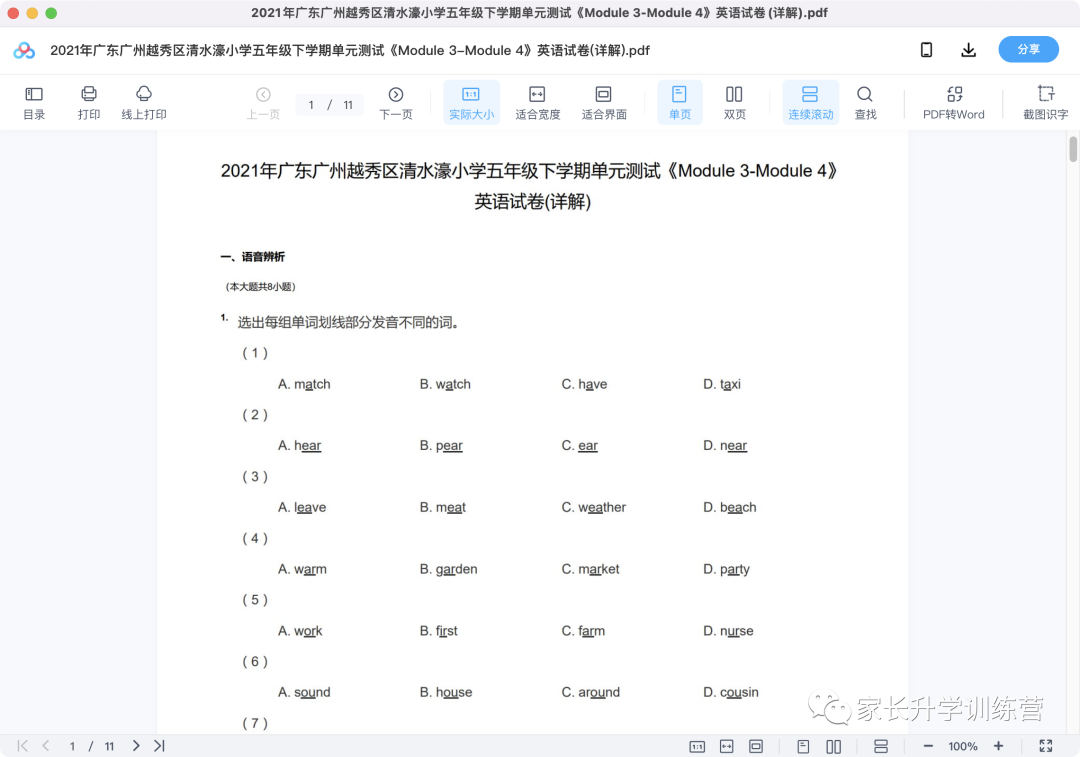Click option D. beach
Image resolution: width=1080 pixels, height=757 pixels.
point(729,508)
